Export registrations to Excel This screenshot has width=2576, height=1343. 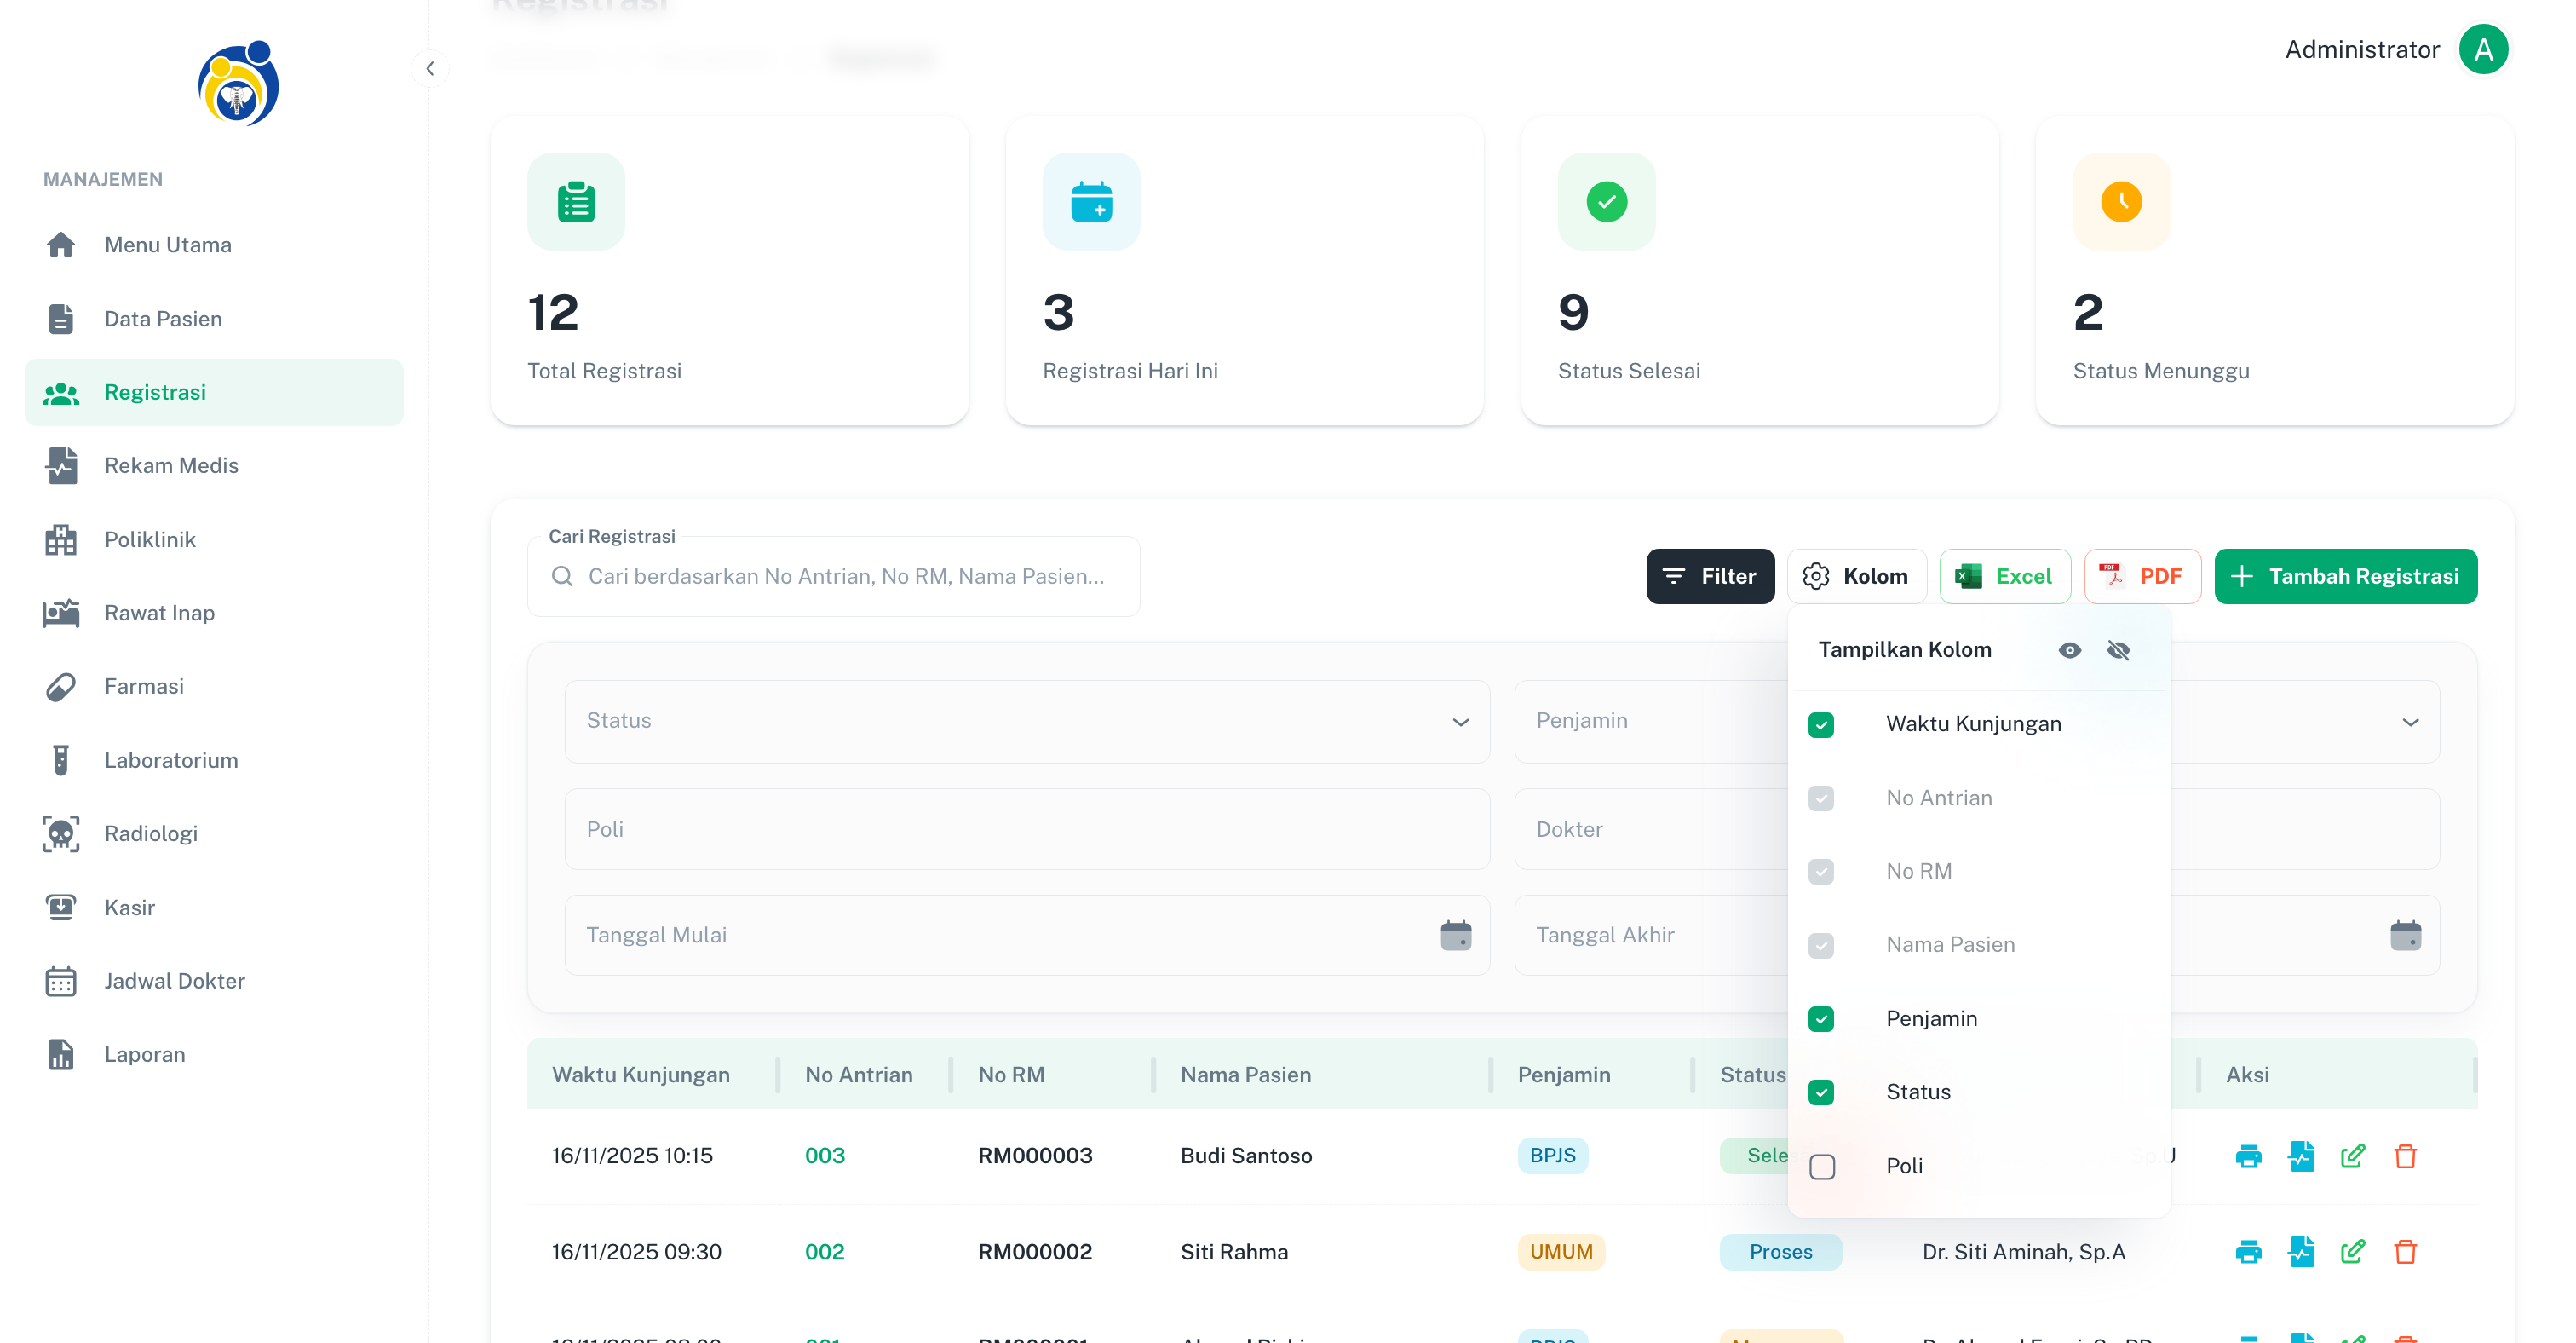click(x=2004, y=576)
